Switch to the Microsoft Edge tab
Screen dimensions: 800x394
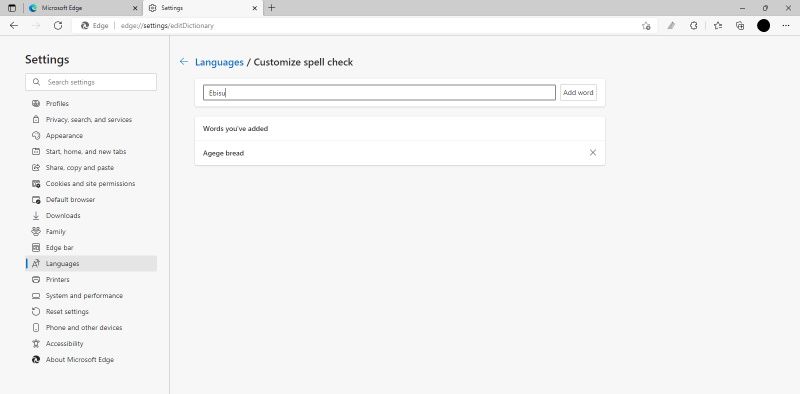(x=83, y=8)
